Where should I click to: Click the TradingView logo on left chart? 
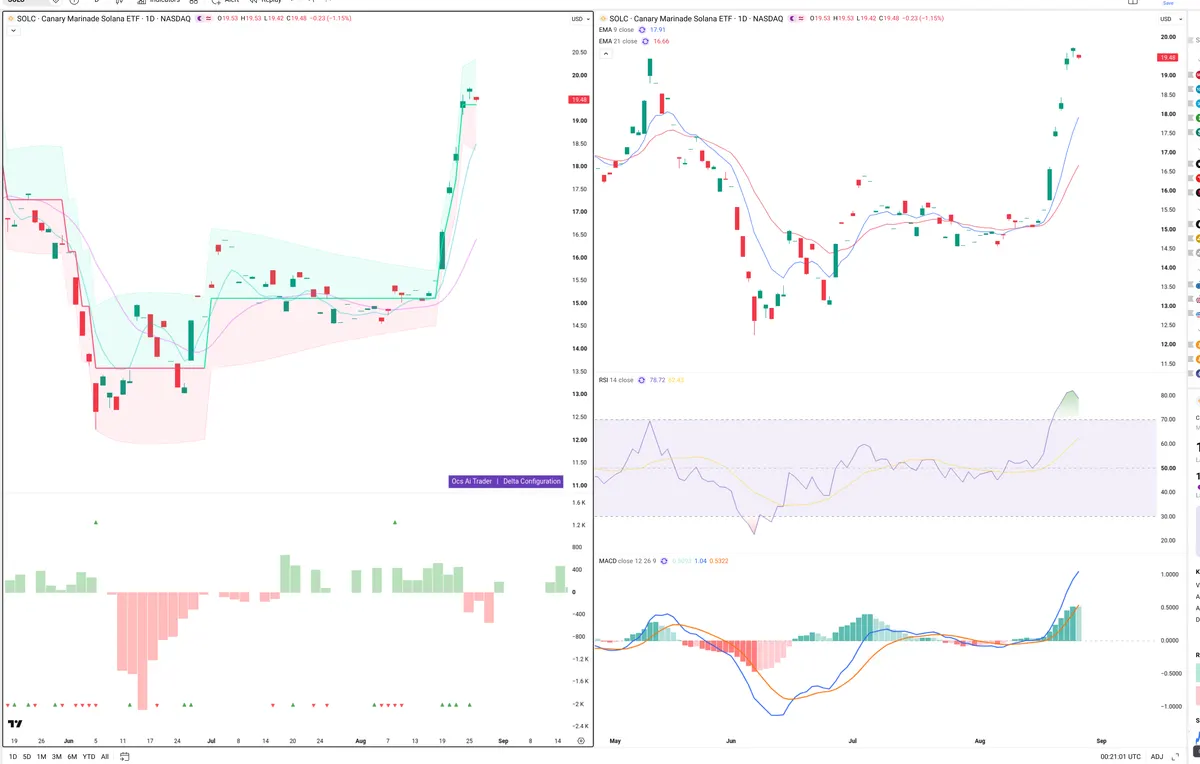(x=15, y=723)
